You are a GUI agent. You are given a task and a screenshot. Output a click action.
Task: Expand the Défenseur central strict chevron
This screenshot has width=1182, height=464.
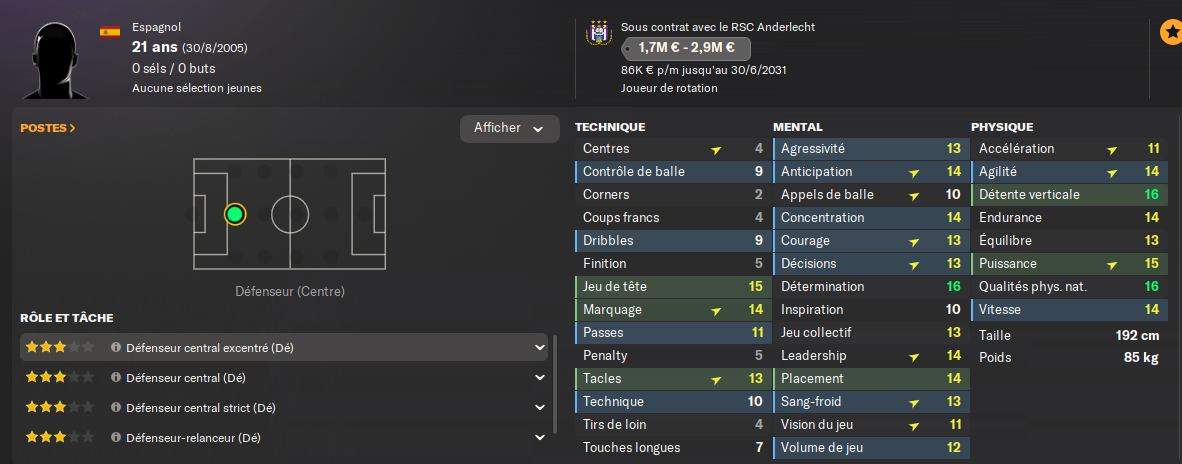click(x=539, y=408)
